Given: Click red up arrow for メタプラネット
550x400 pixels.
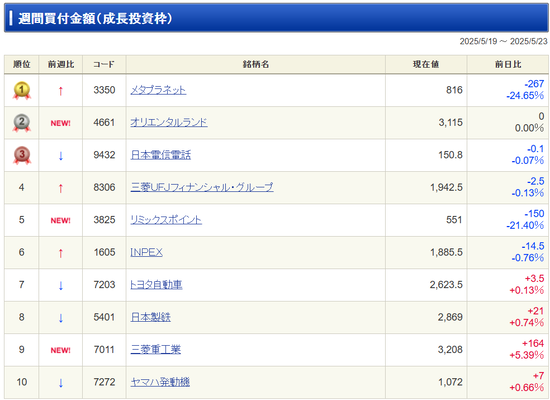Looking at the screenshot, I should point(61,91).
